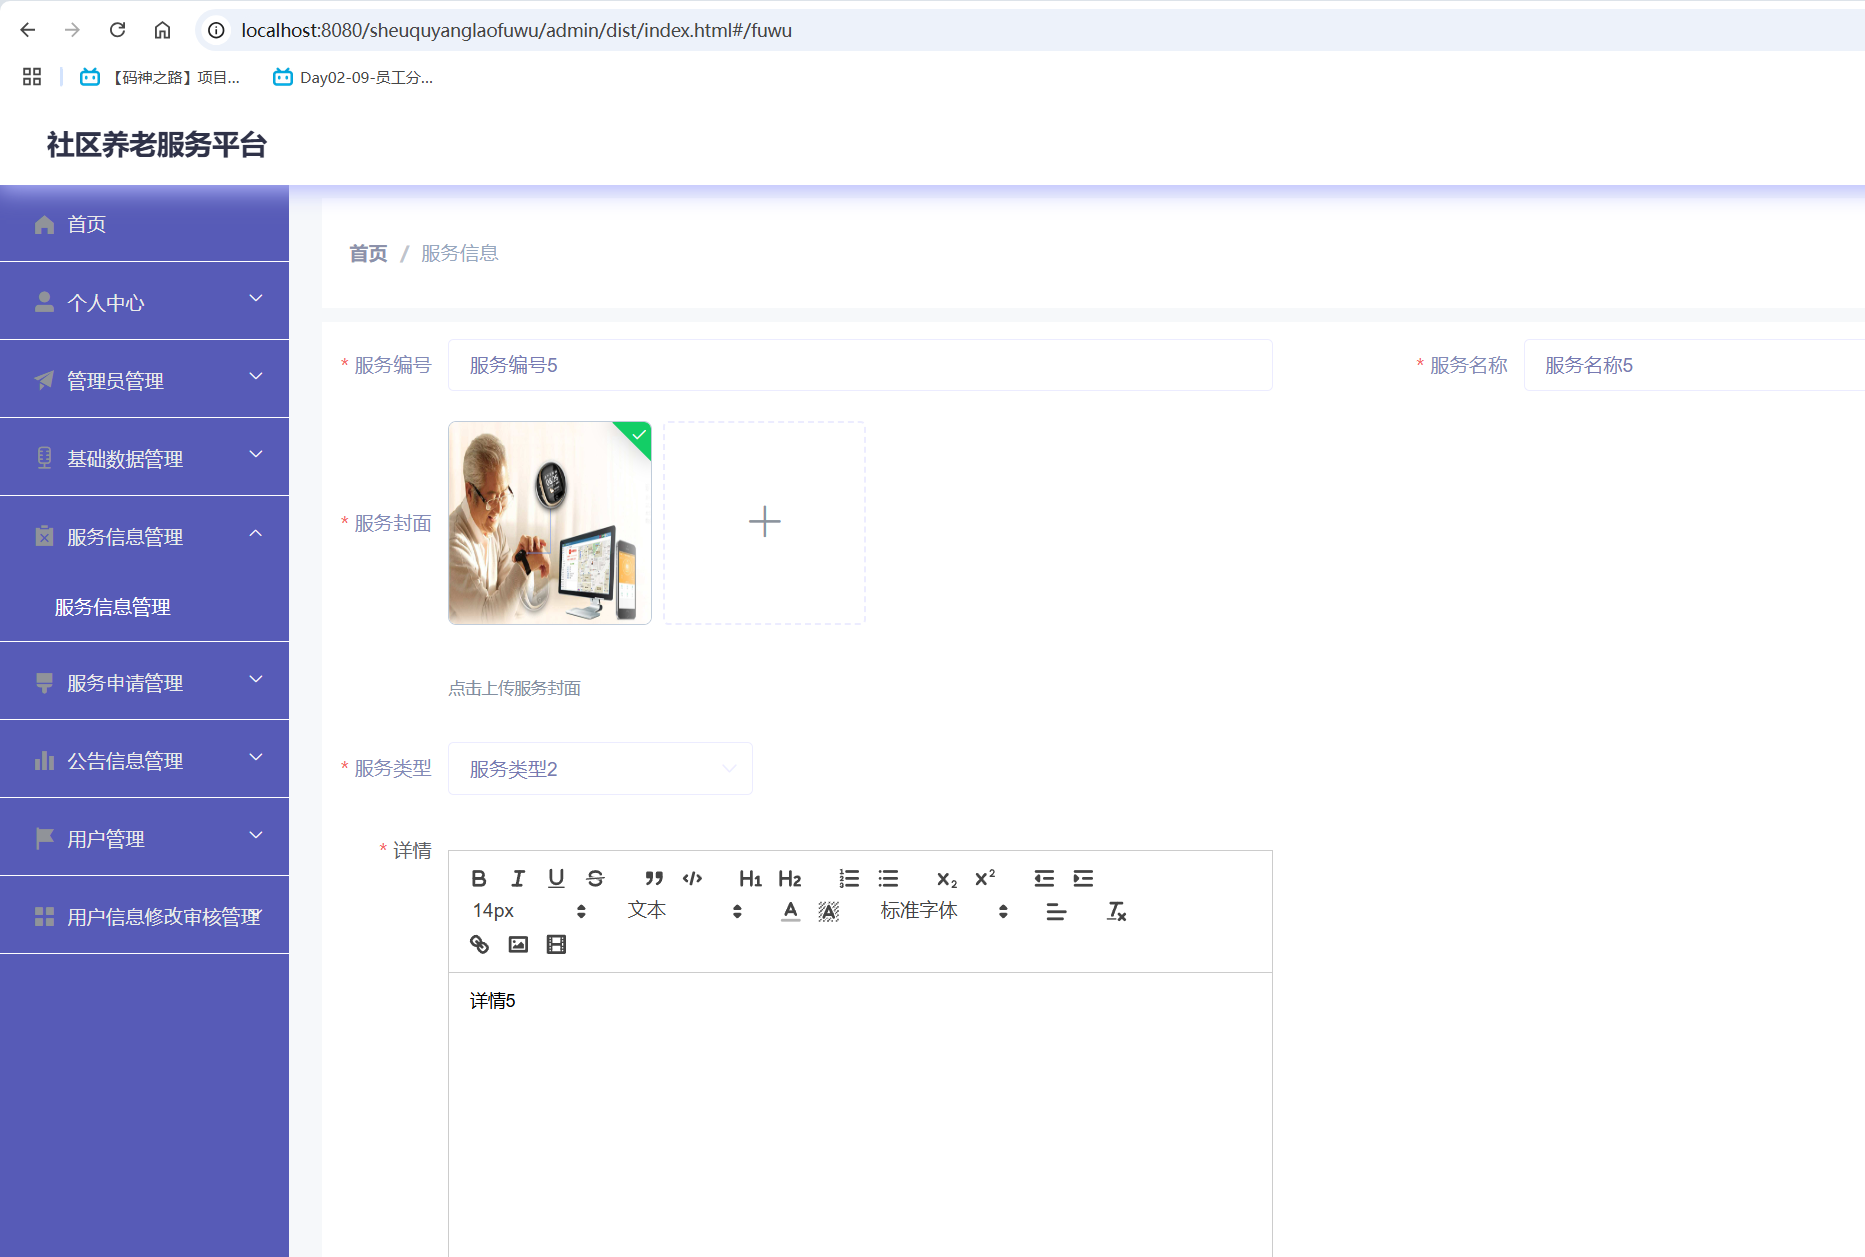Open the 服务申请管理 sidebar menu

coord(144,682)
